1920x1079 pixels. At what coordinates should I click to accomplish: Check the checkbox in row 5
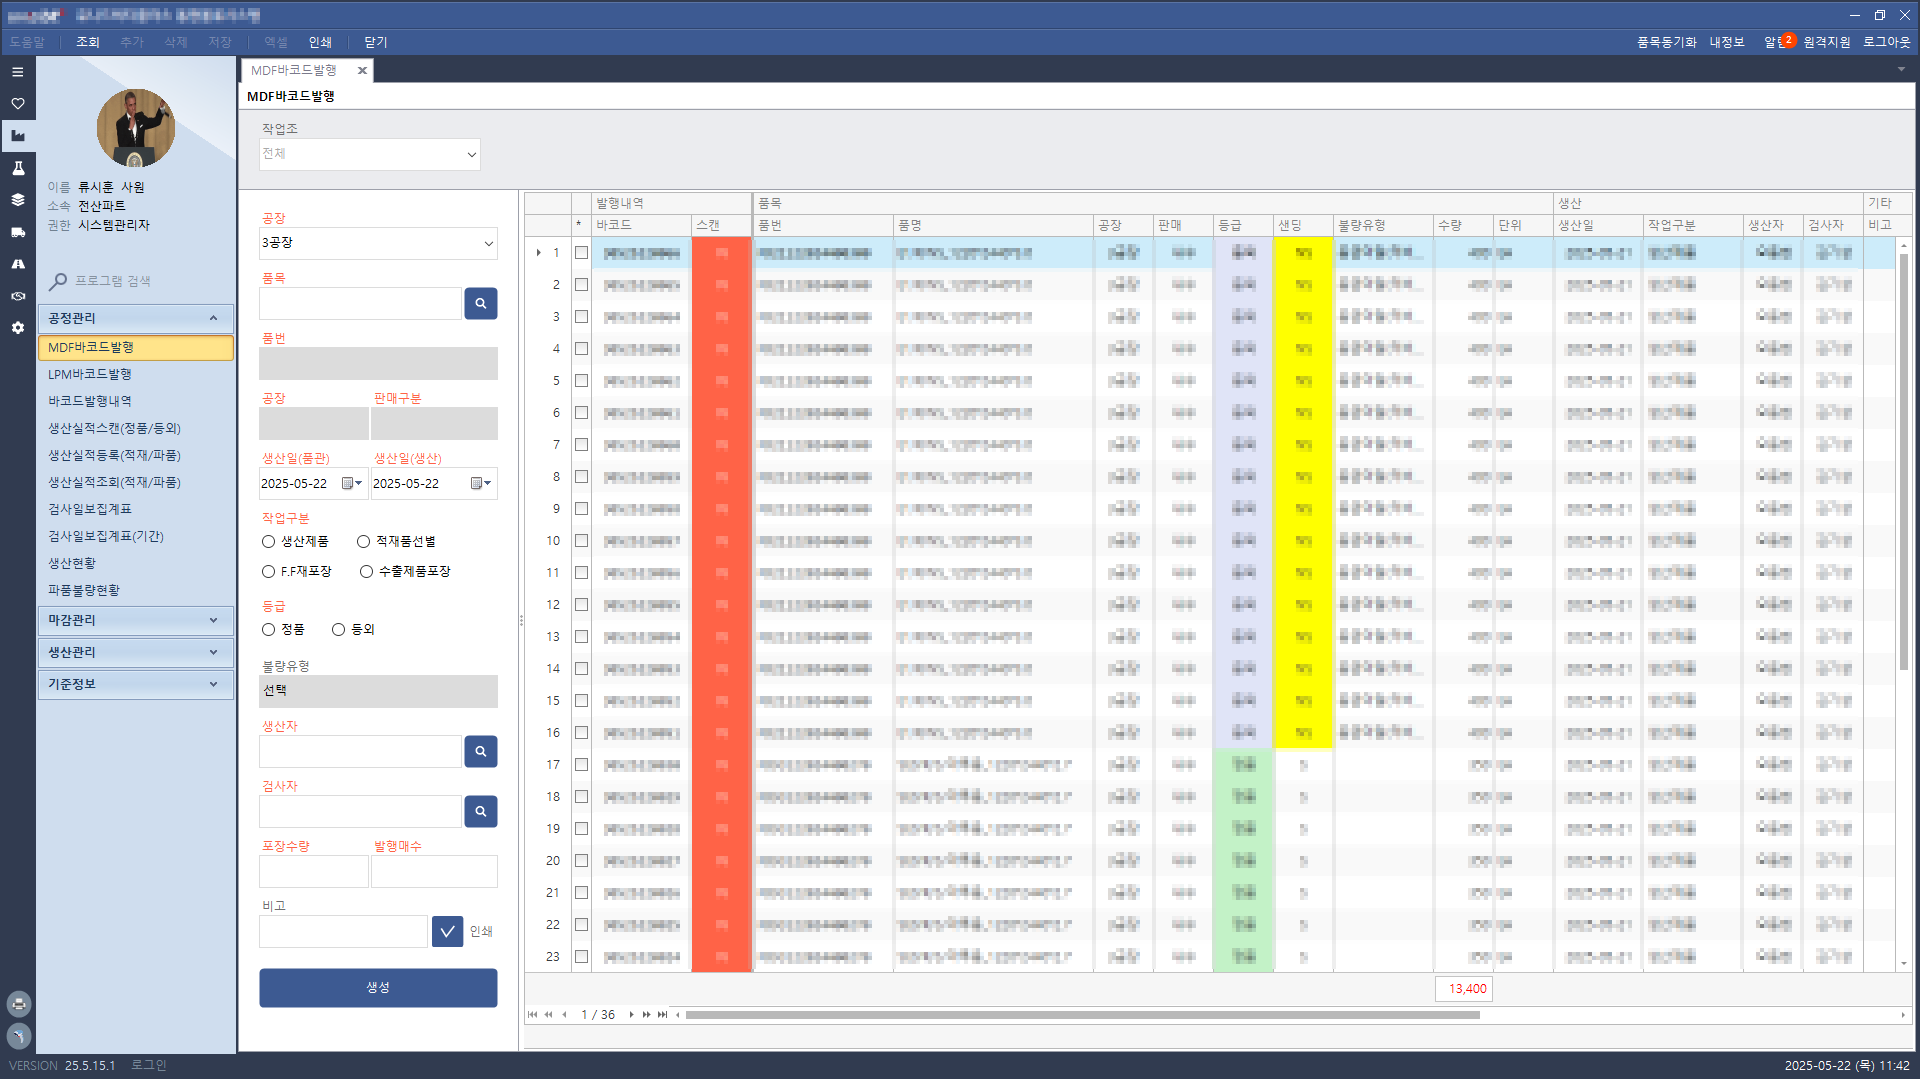pyautogui.click(x=581, y=381)
